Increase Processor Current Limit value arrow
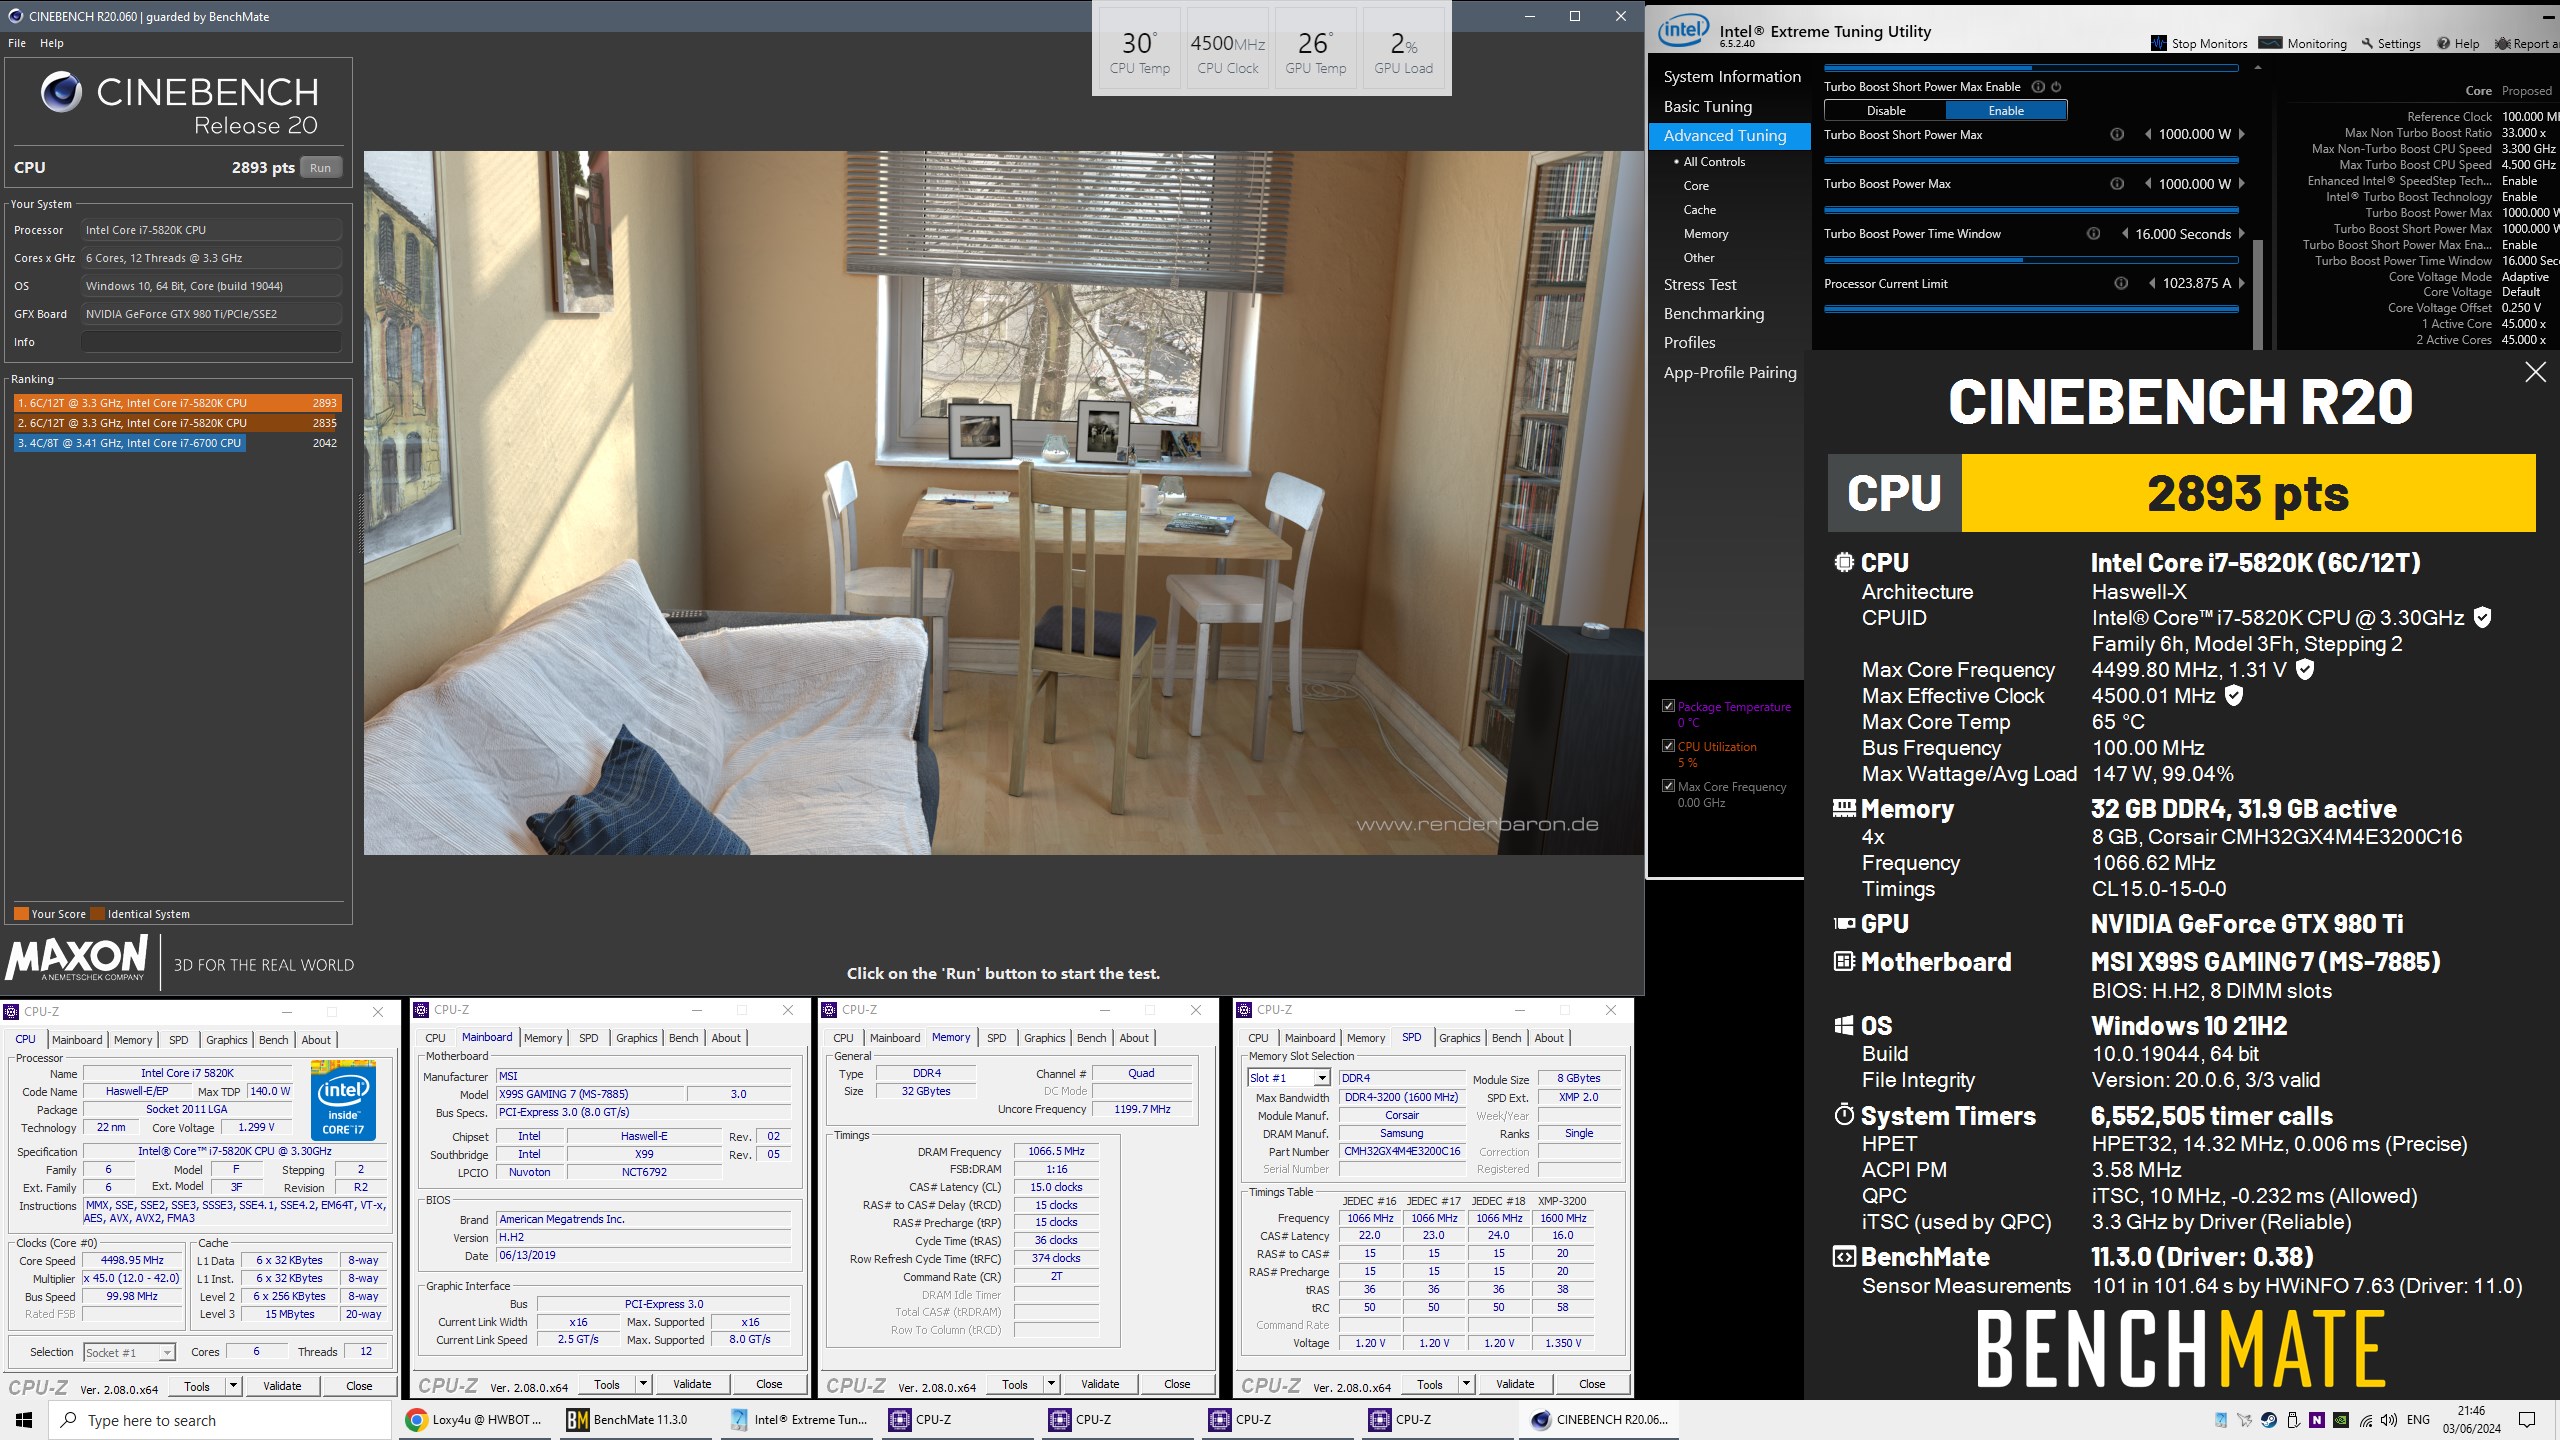 click(2241, 284)
